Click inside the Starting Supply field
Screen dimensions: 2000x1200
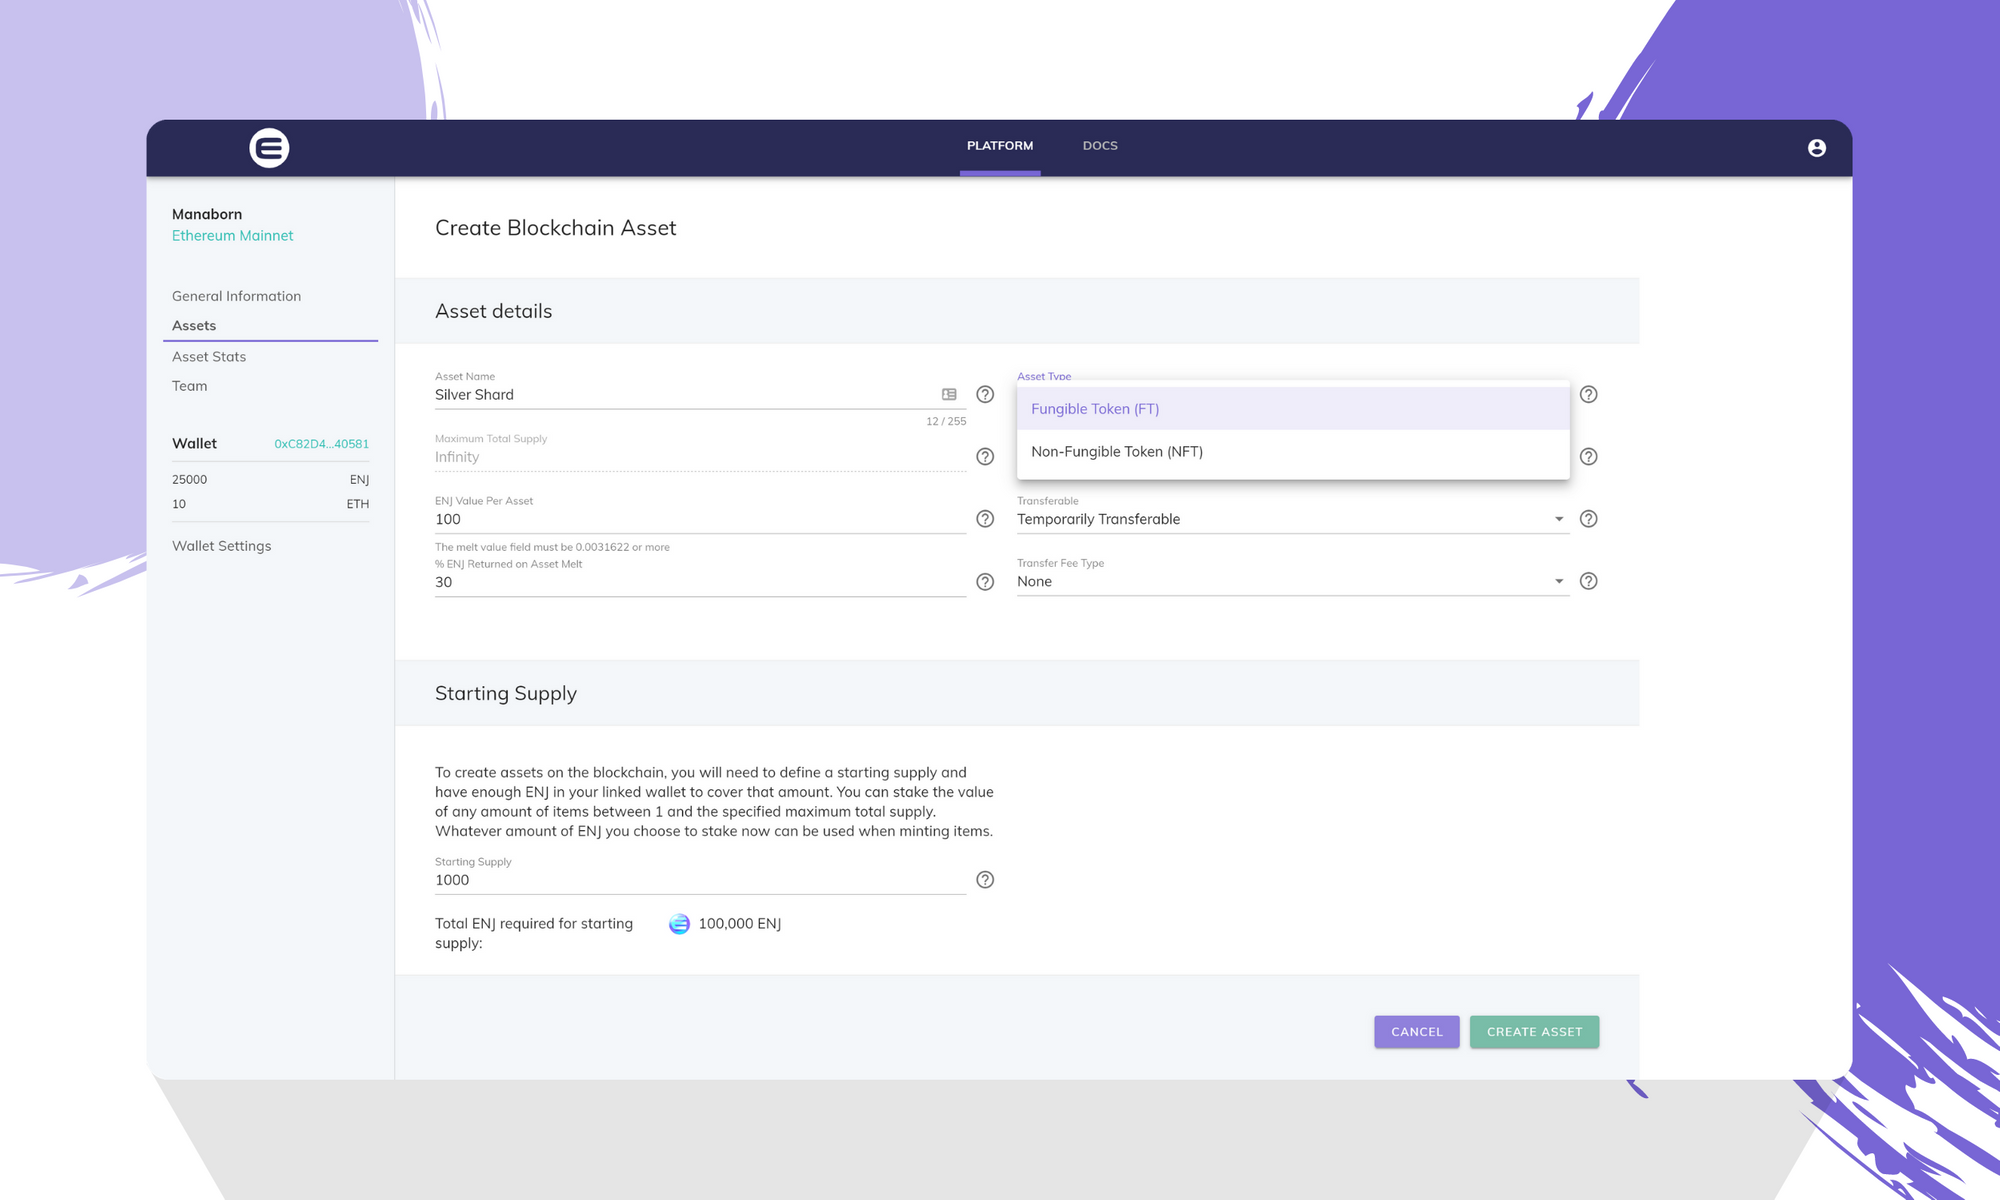coord(700,880)
